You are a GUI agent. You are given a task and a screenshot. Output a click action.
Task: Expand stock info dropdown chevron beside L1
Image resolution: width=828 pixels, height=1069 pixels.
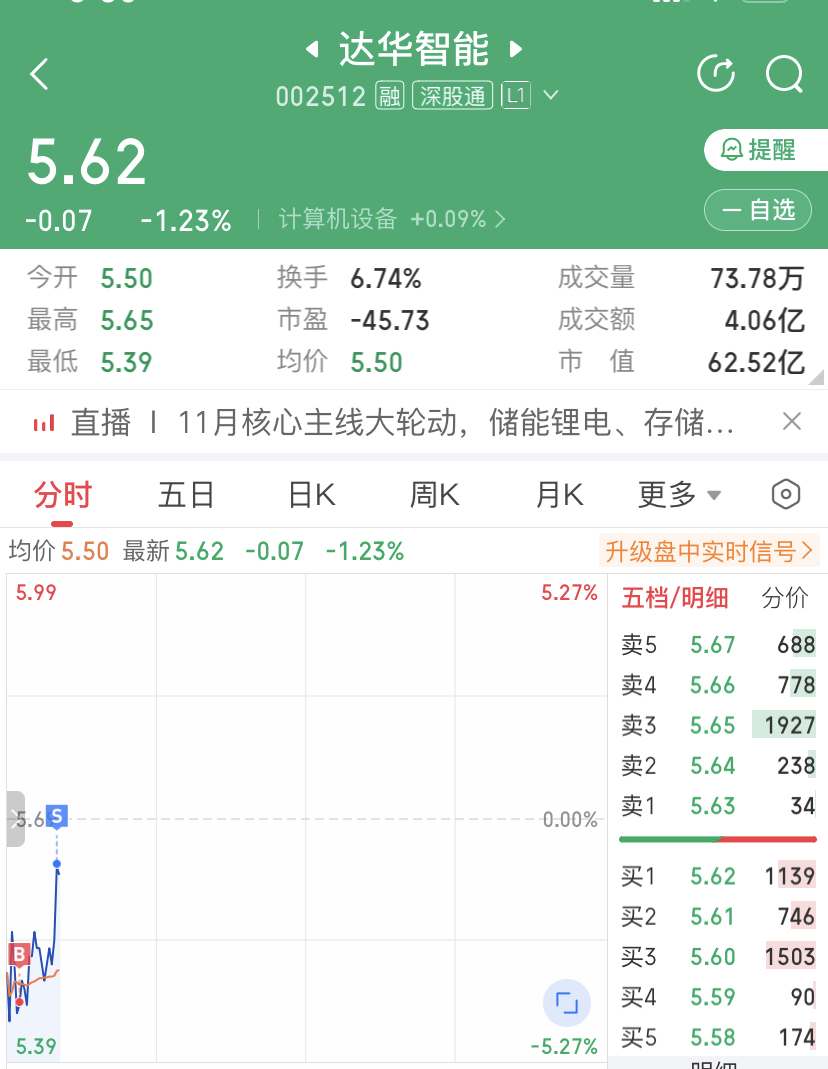click(x=551, y=95)
